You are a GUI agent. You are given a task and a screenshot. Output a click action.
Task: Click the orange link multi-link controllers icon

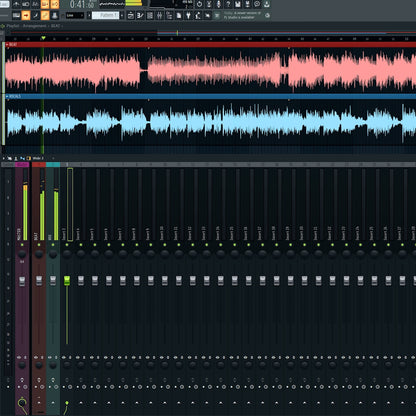point(45,15)
